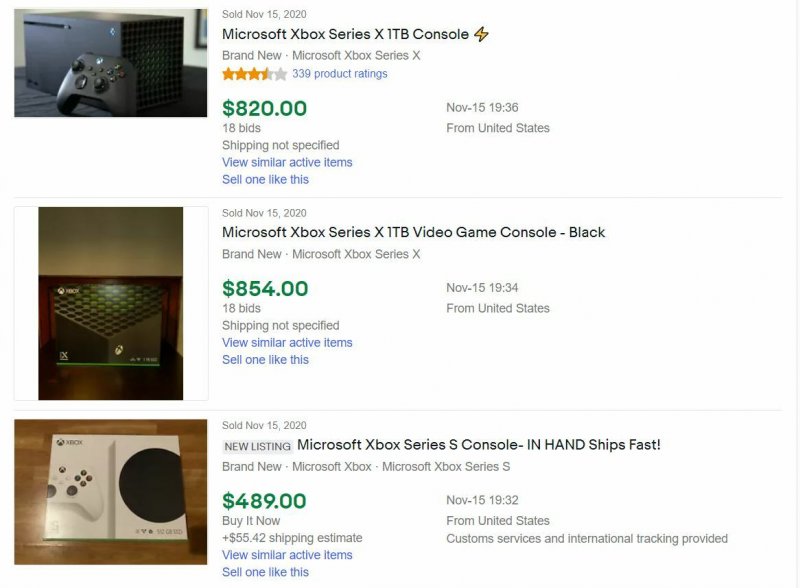Click View similar active items under the $820 listing
Viewport: 800px width, 588px height.
[x=287, y=162]
